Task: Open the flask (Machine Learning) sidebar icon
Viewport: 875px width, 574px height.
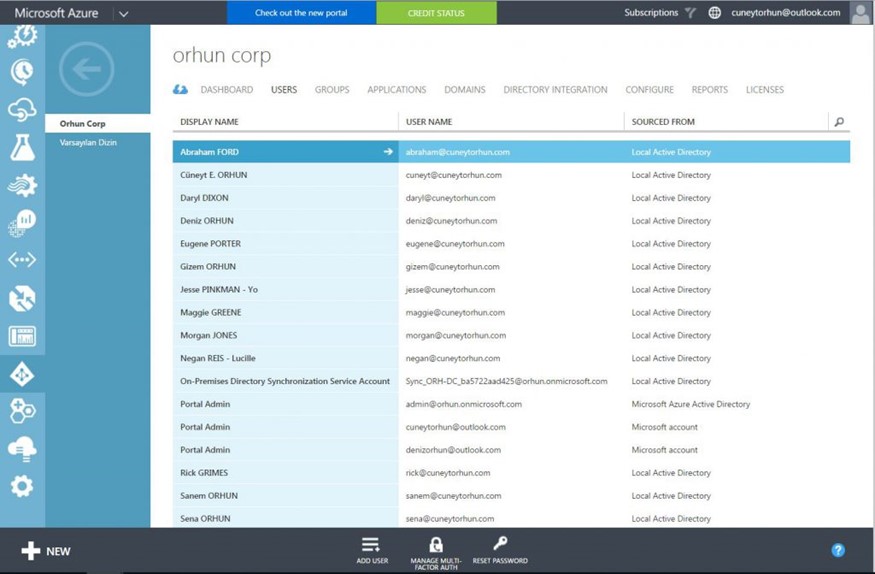Action: [x=22, y=148]
